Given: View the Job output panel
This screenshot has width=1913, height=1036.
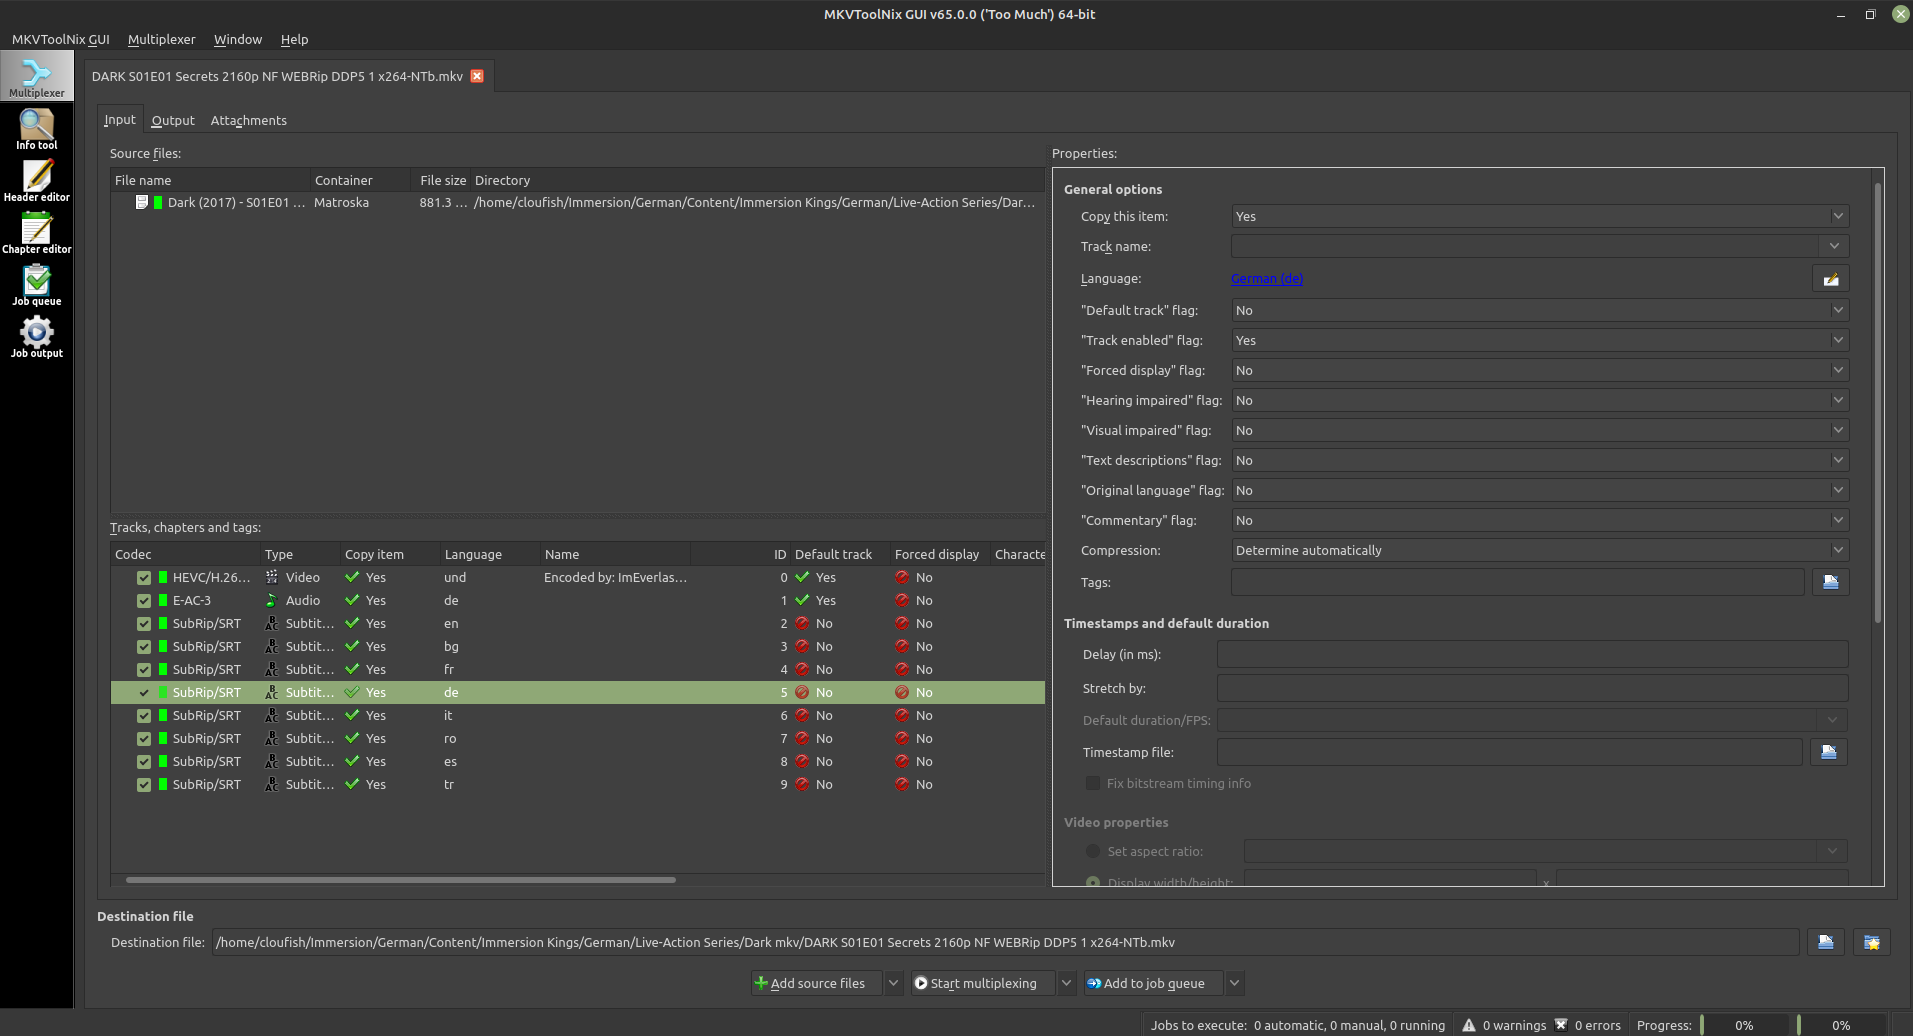Looking at the screenshot, I should tap(37, 337).
